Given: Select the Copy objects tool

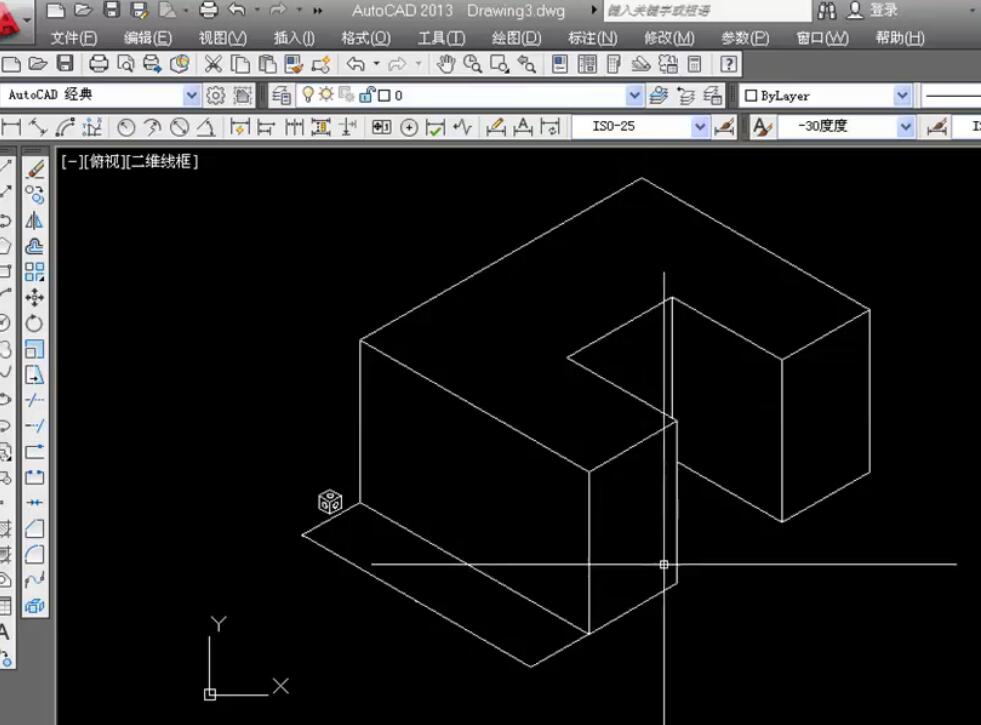Looking at the screenshot, I should click(35, 195).
